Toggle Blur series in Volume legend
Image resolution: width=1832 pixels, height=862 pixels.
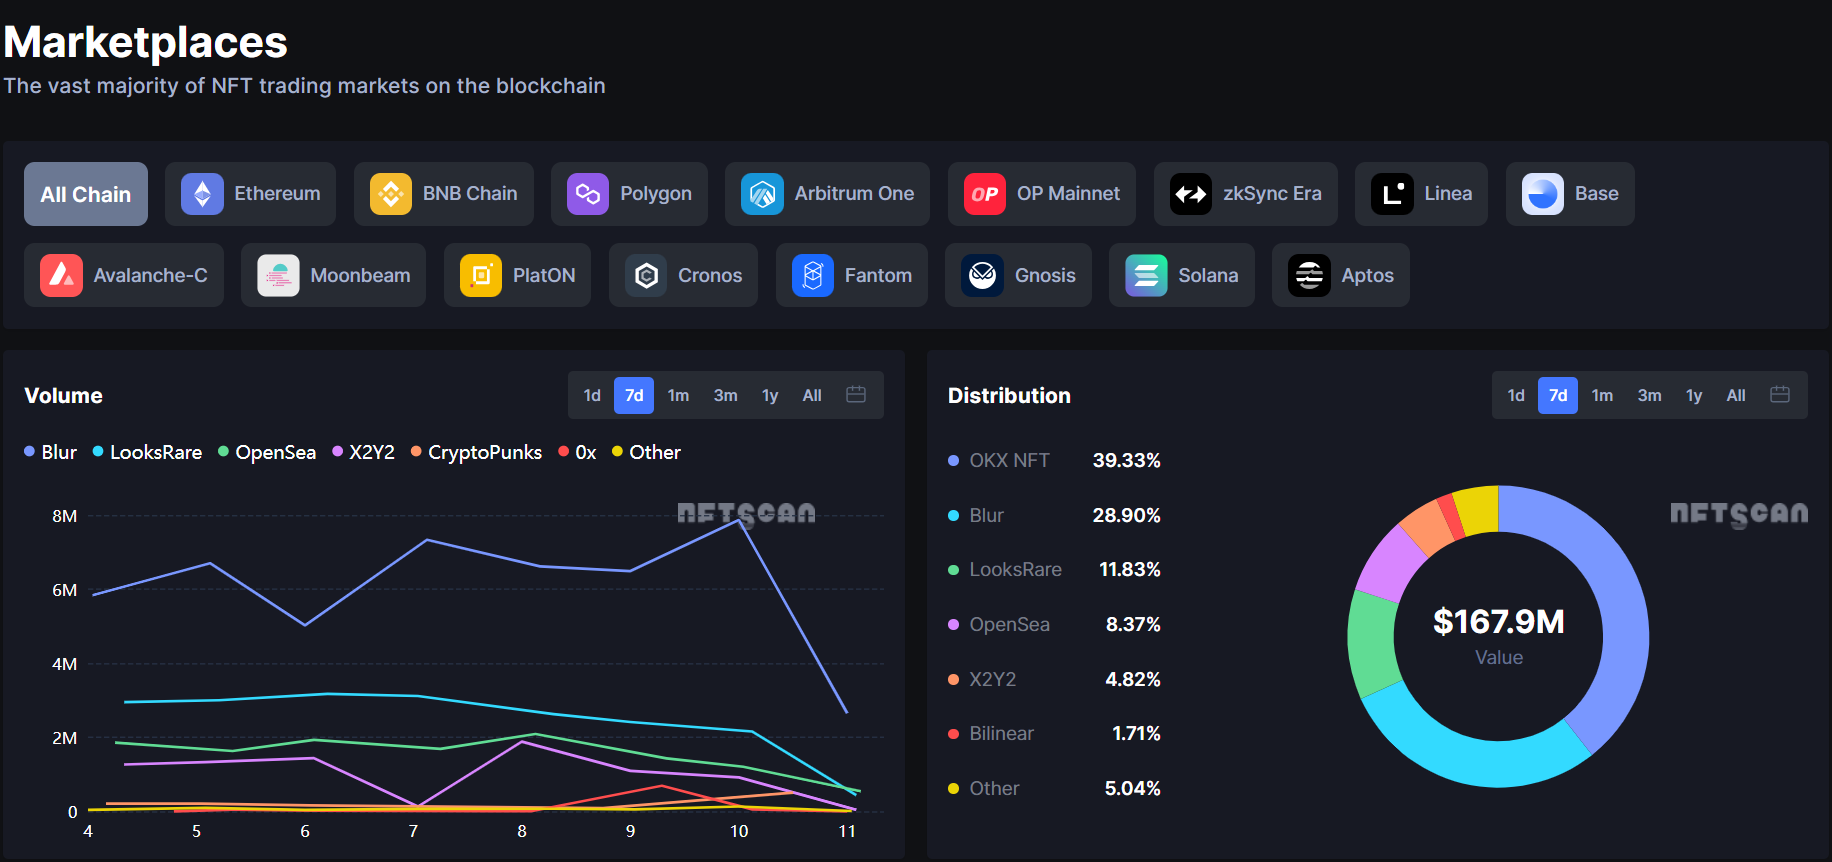click(51, 453)
